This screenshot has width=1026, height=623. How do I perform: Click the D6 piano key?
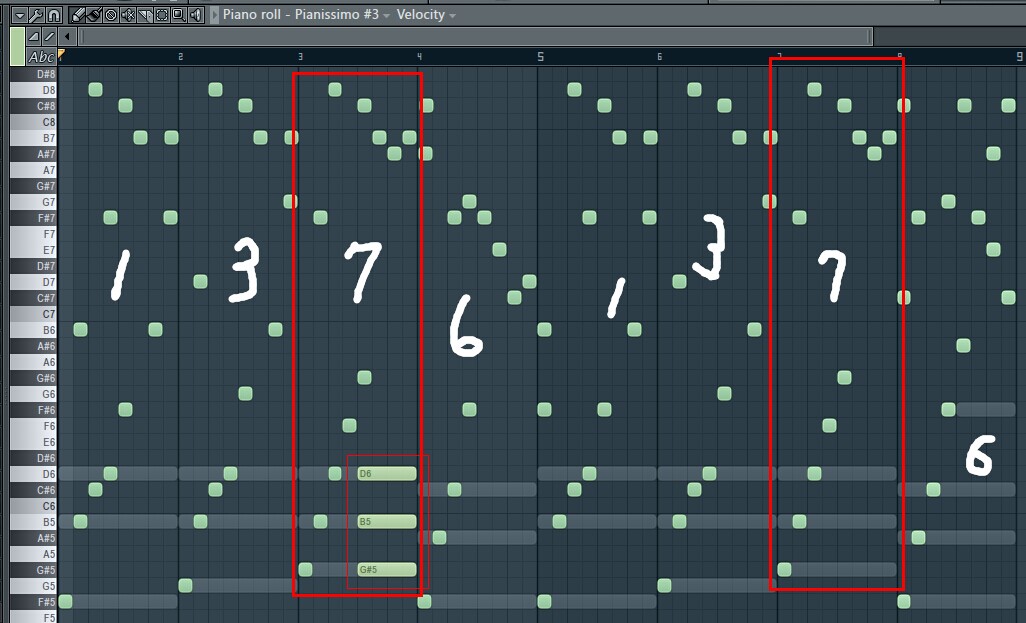(x=34, y=474)
